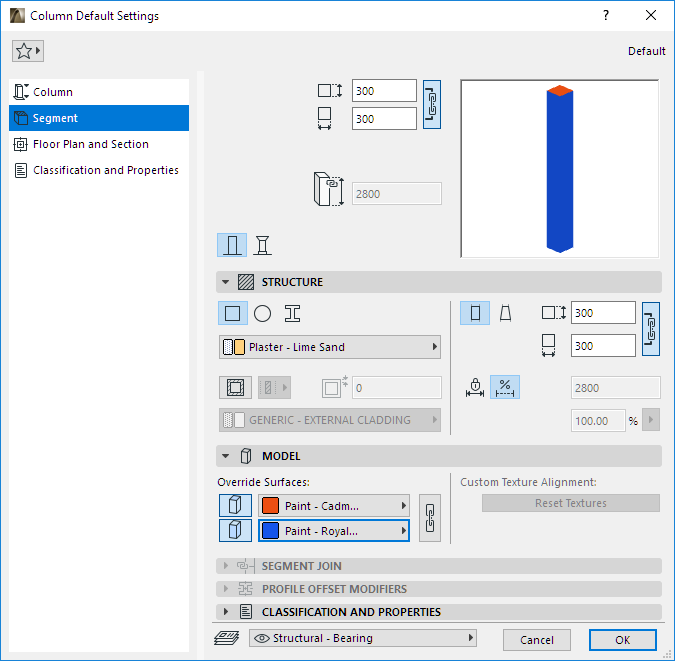
Task: Choose the complex profile I-beam shape
Action: point(292,313)
